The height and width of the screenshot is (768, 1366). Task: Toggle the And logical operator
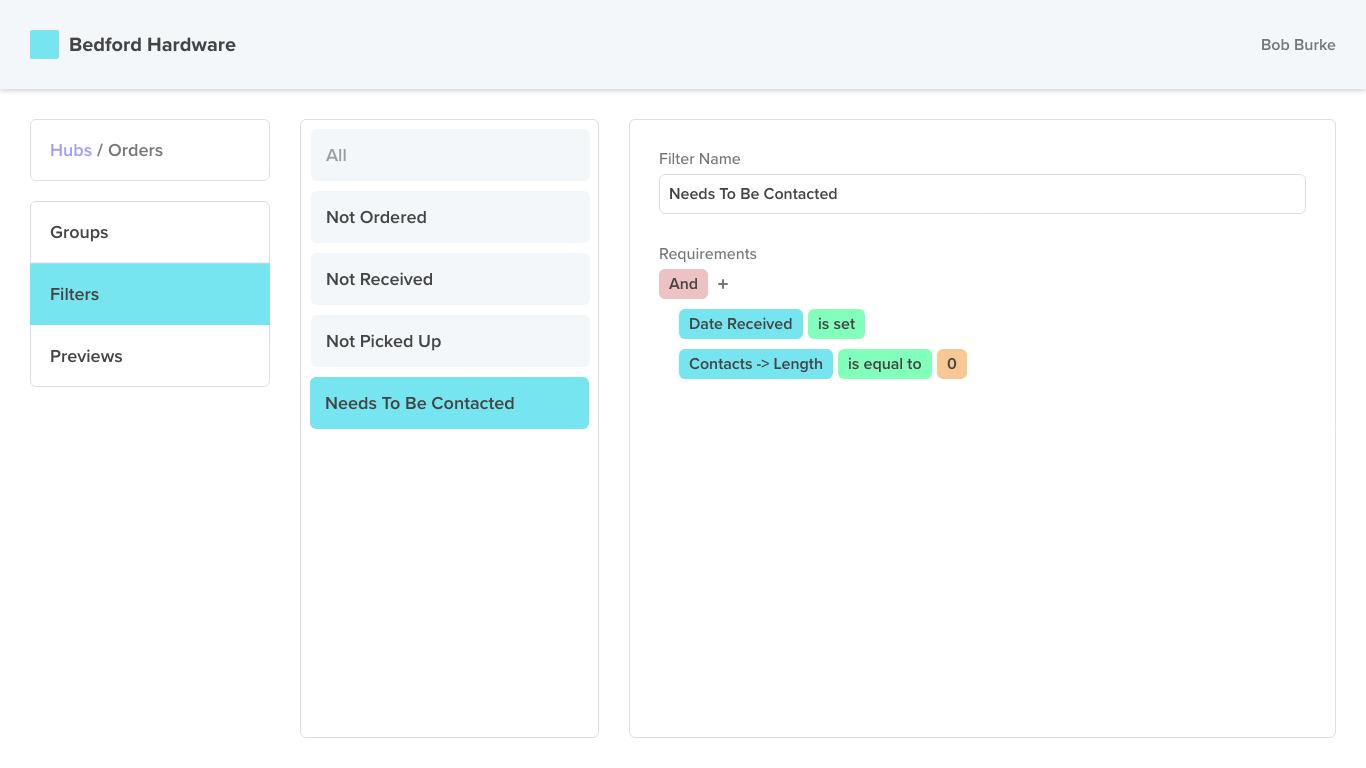(683, 284)
